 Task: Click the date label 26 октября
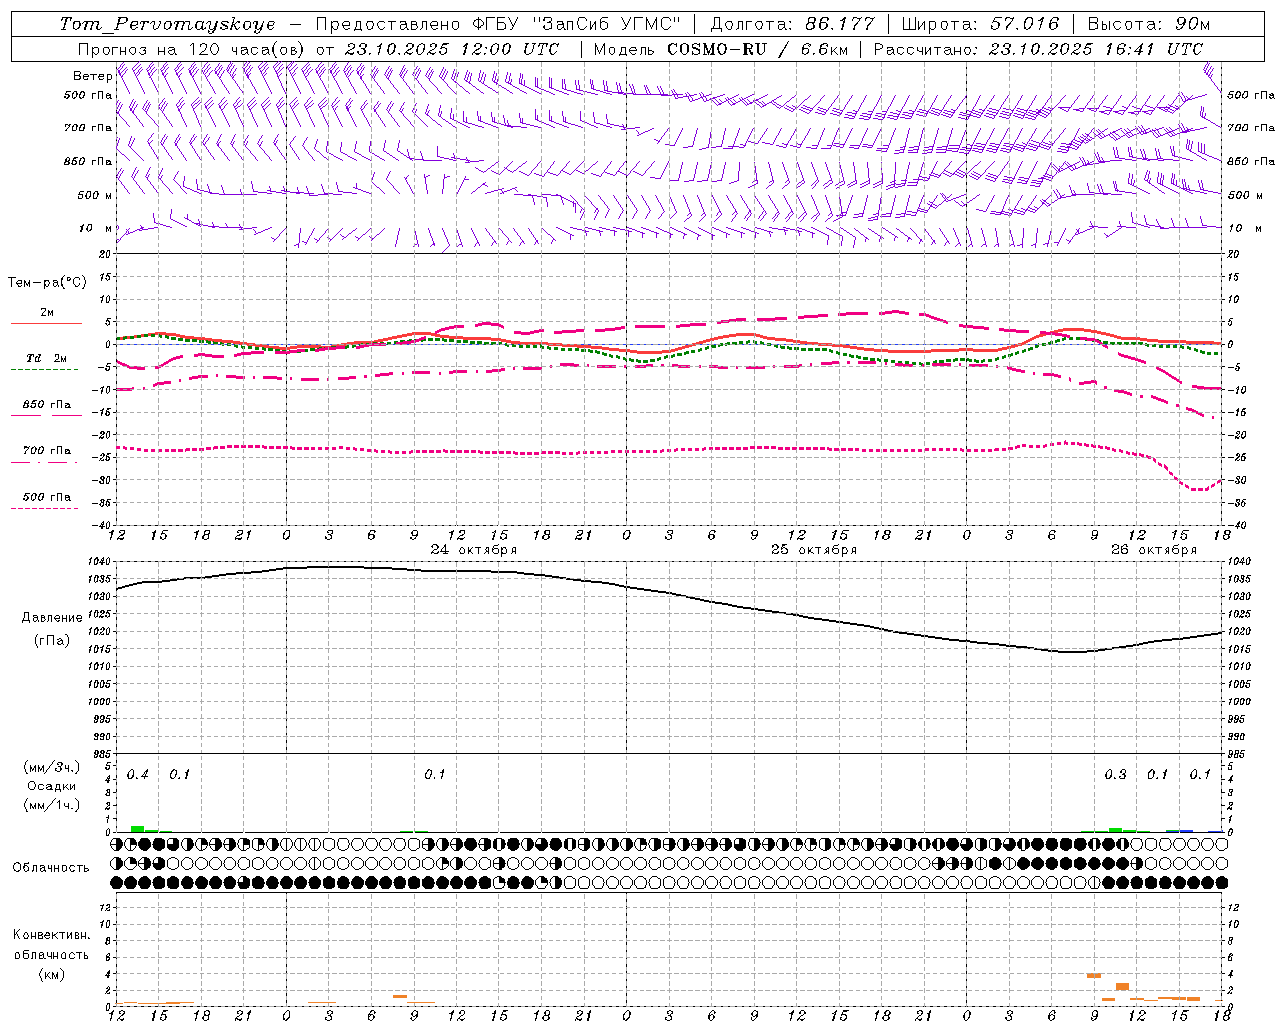[1154, 550]
